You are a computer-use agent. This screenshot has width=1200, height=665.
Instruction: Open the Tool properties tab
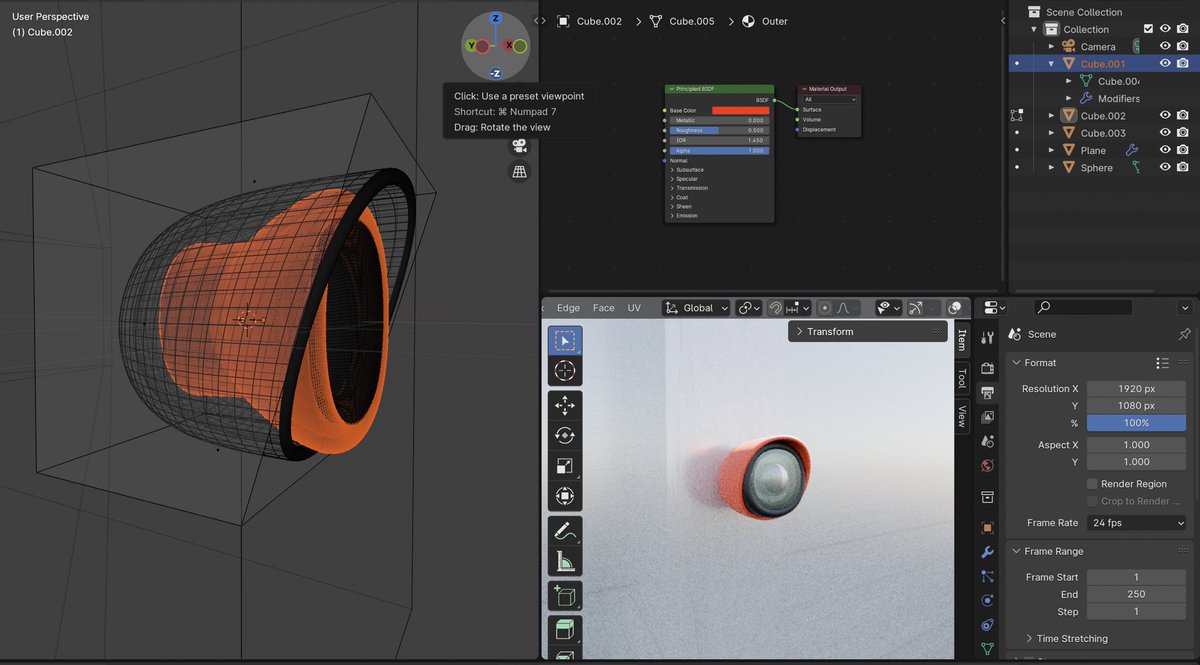pos(988,338)
